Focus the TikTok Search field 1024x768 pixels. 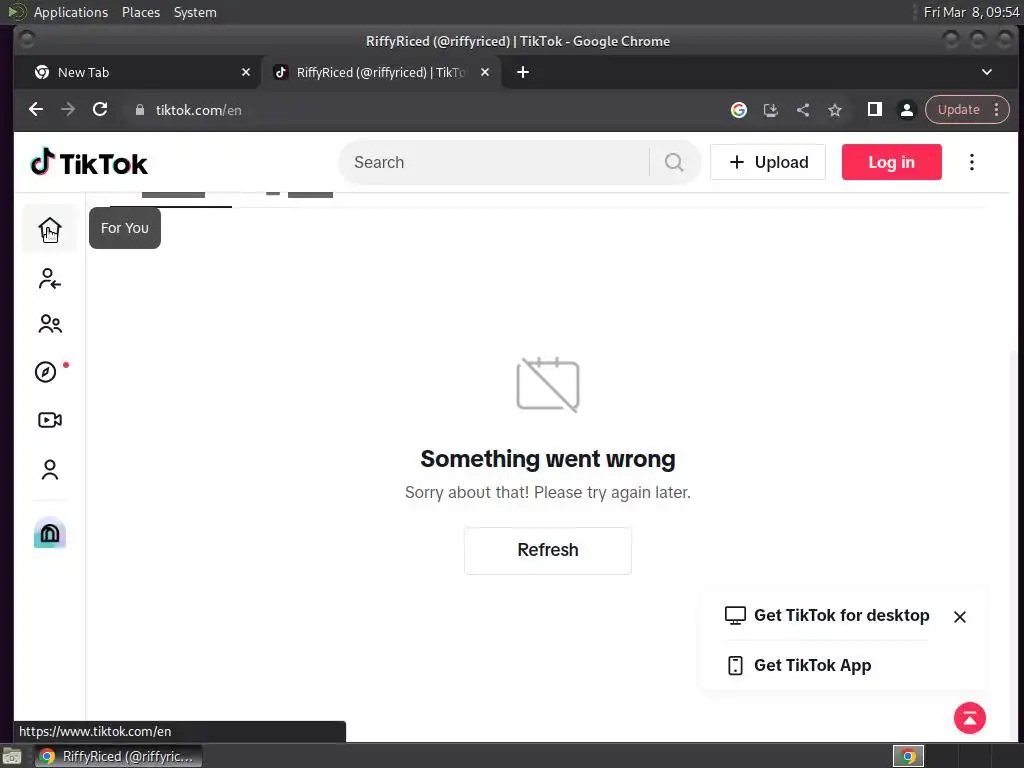pos(496,162)
